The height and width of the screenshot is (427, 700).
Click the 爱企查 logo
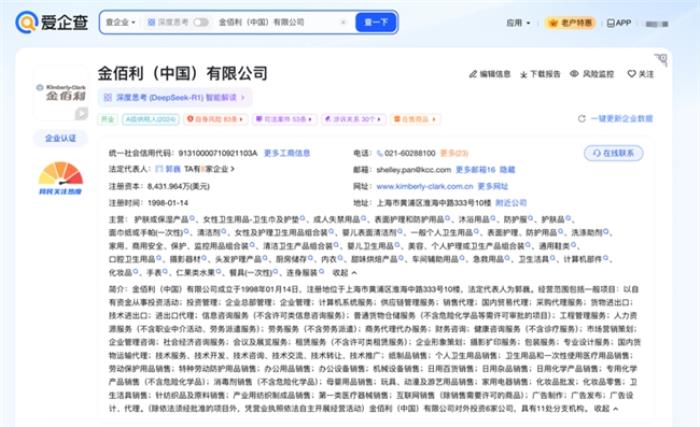coord(51,22)
